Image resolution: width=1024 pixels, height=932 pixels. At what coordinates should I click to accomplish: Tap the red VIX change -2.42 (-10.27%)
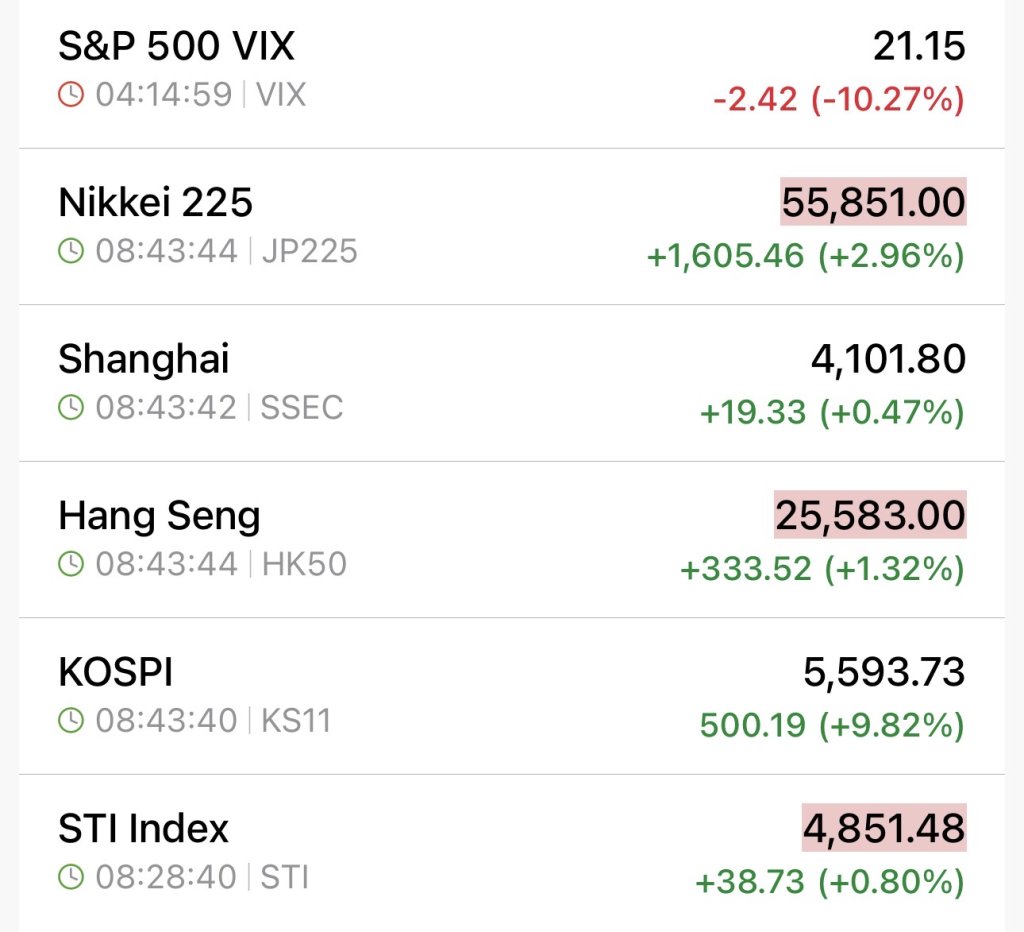click(x=838, y=100)
